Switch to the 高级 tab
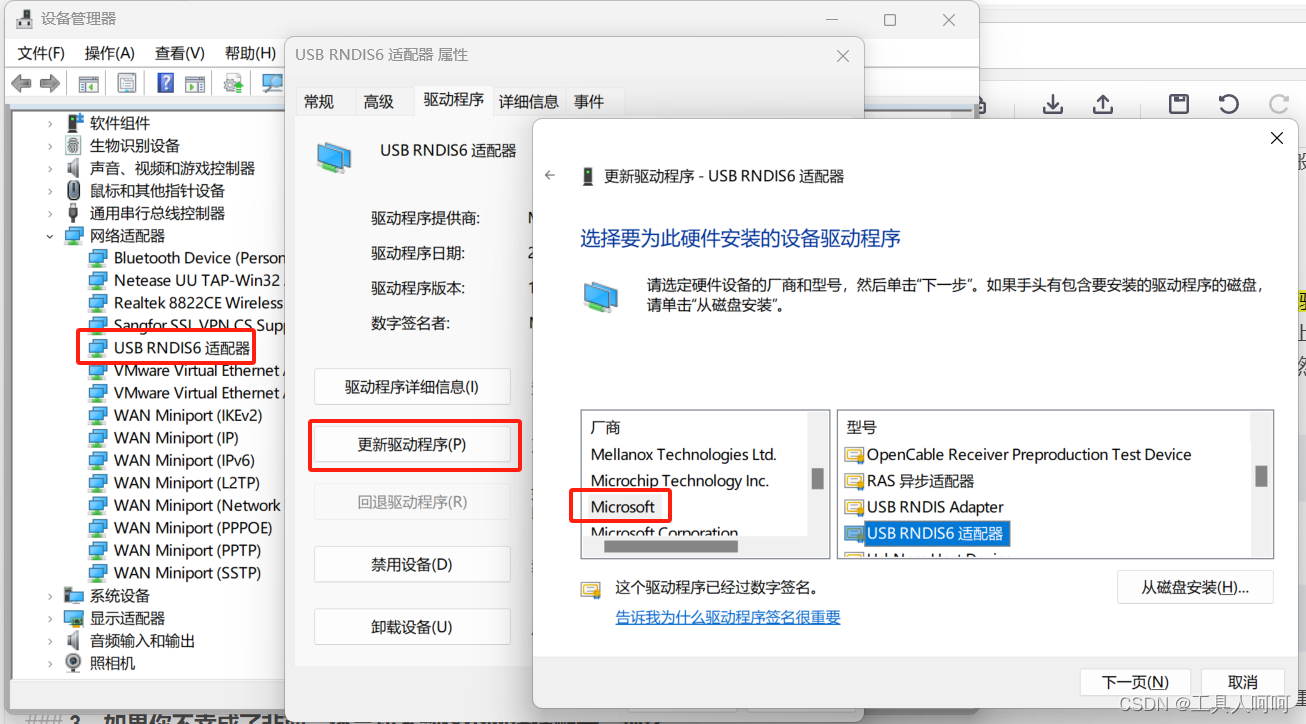The width and height of the screenshot is (1306, 724). click(379, 101)
